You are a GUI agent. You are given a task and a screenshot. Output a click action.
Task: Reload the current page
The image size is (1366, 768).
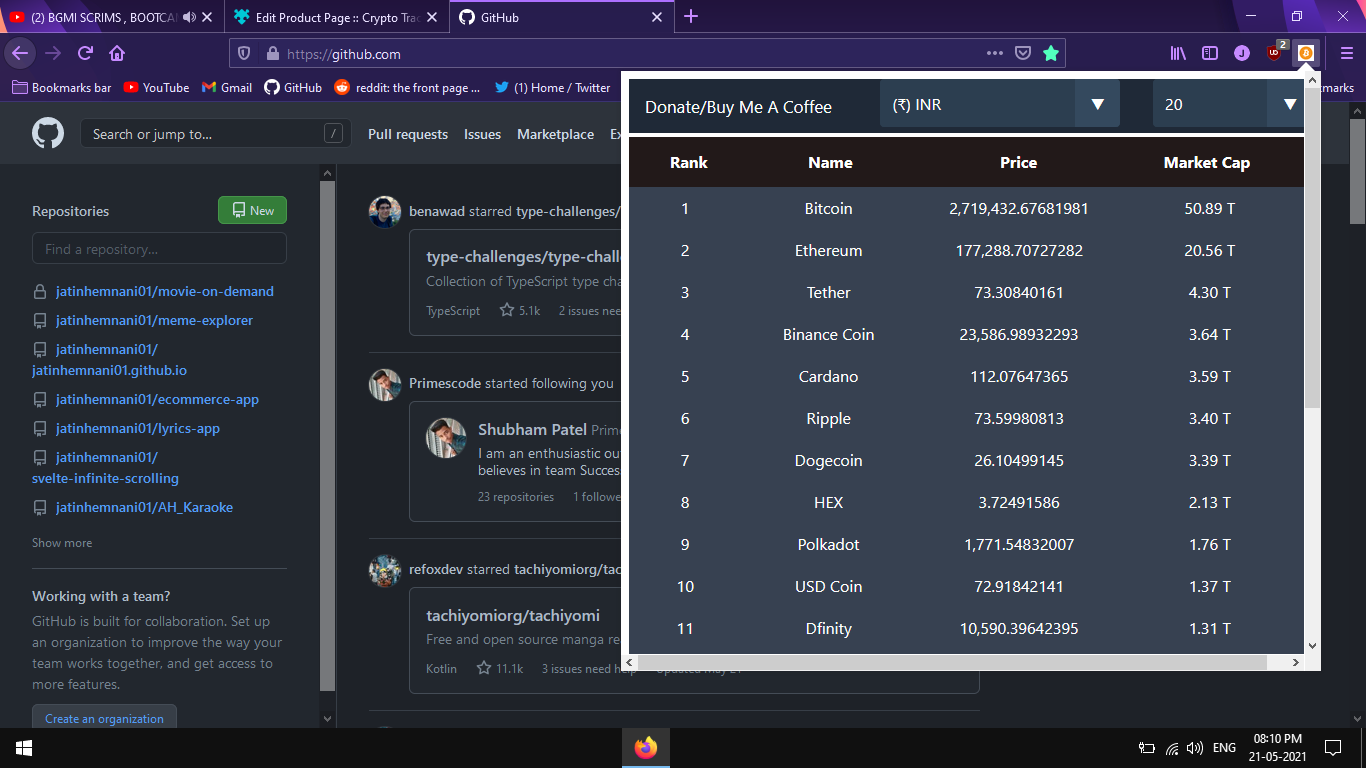(x=85, y=53)
